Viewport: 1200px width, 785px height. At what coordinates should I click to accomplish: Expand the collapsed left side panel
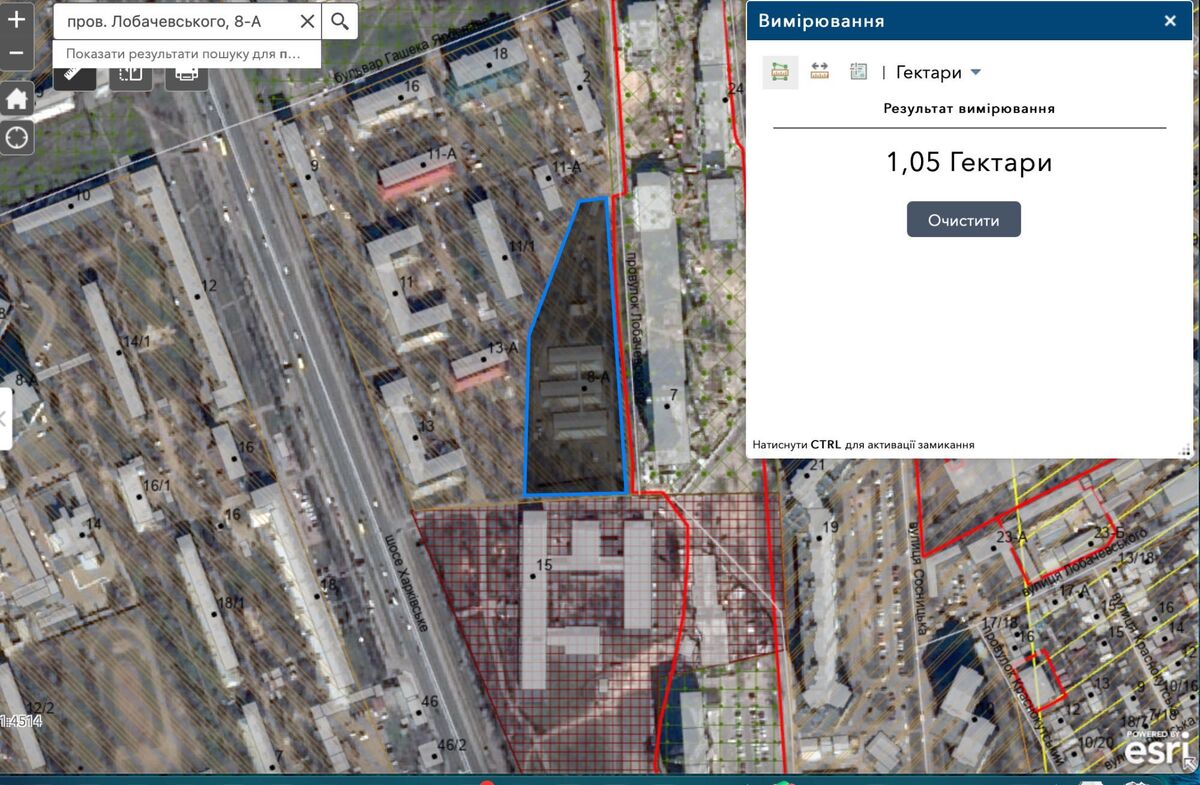[x=5, y=418]
